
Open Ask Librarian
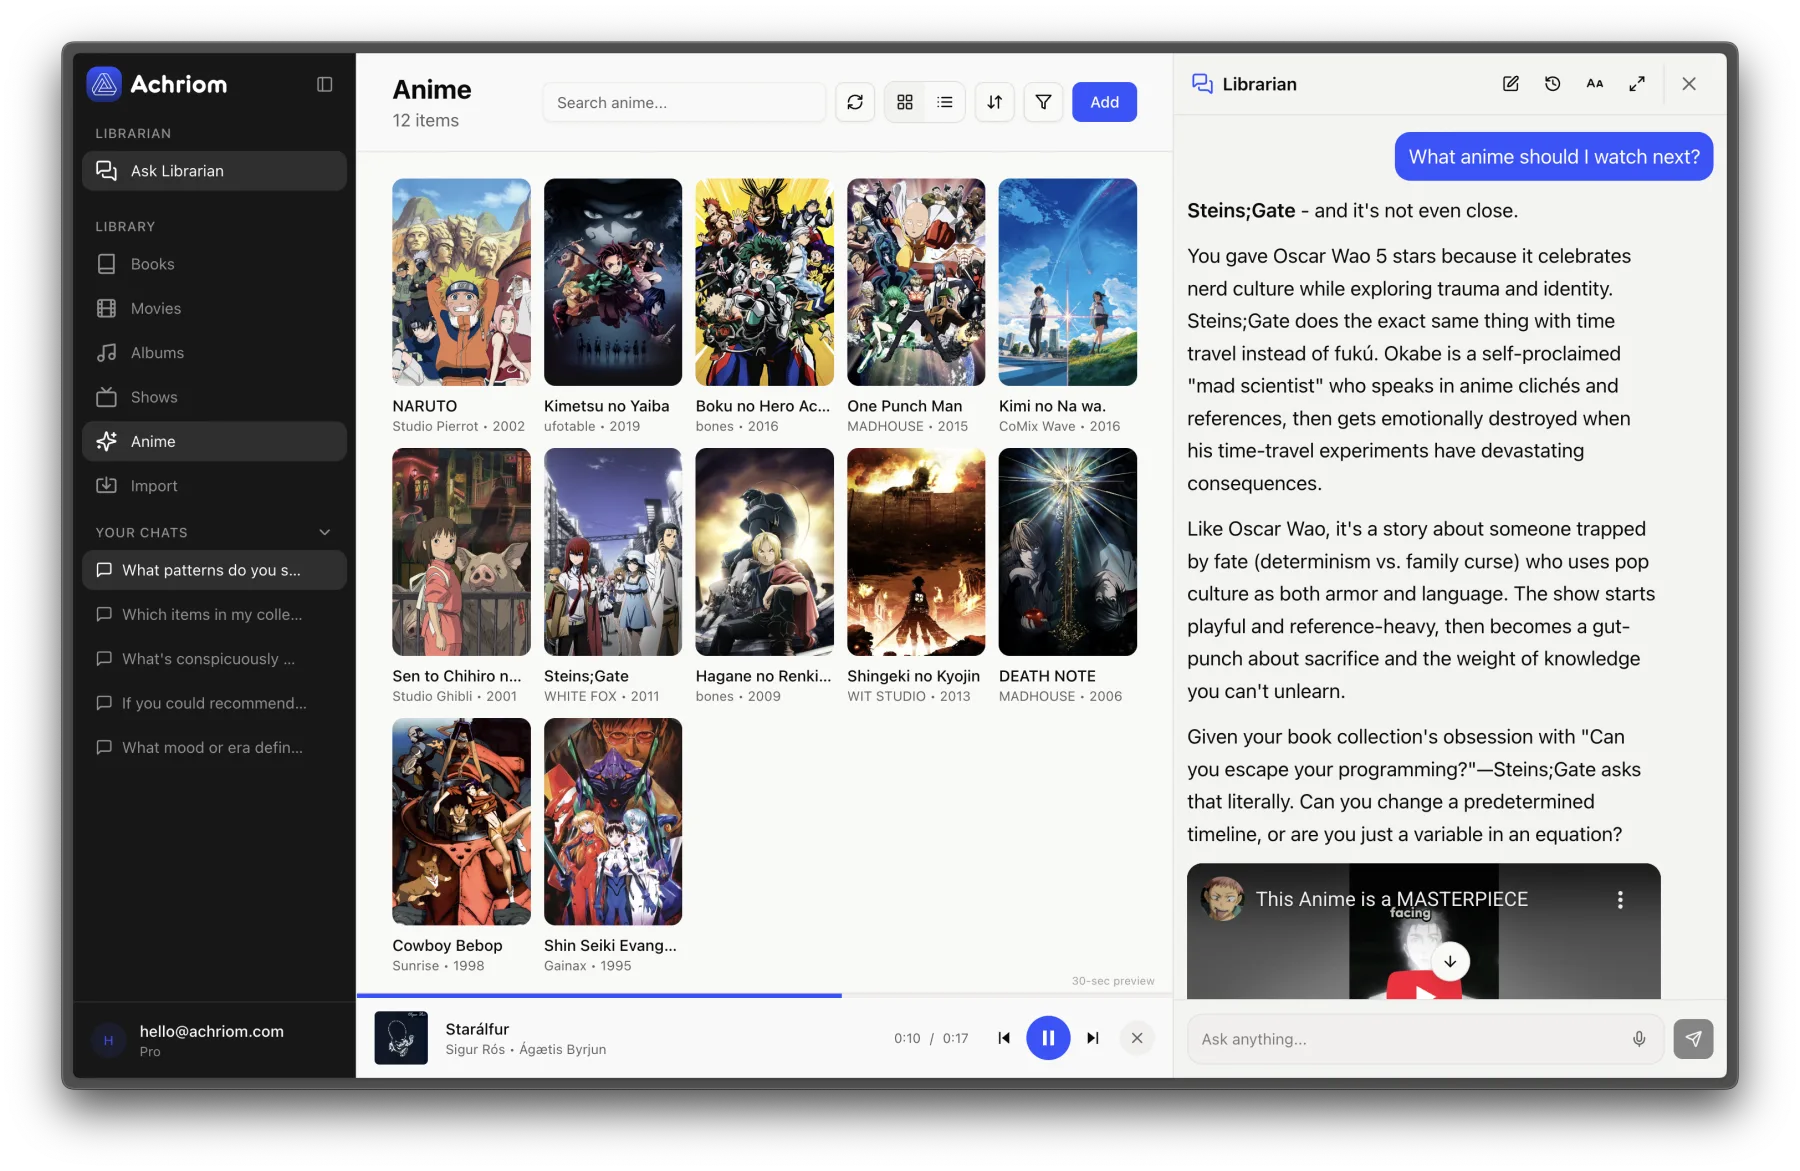click(214, 171)
